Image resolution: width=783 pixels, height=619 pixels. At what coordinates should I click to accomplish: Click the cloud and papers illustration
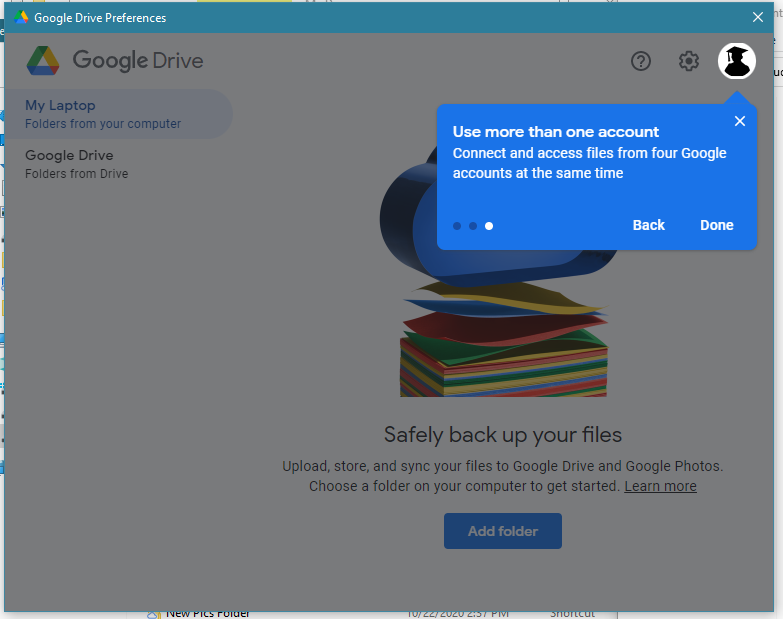pos(499,270)
